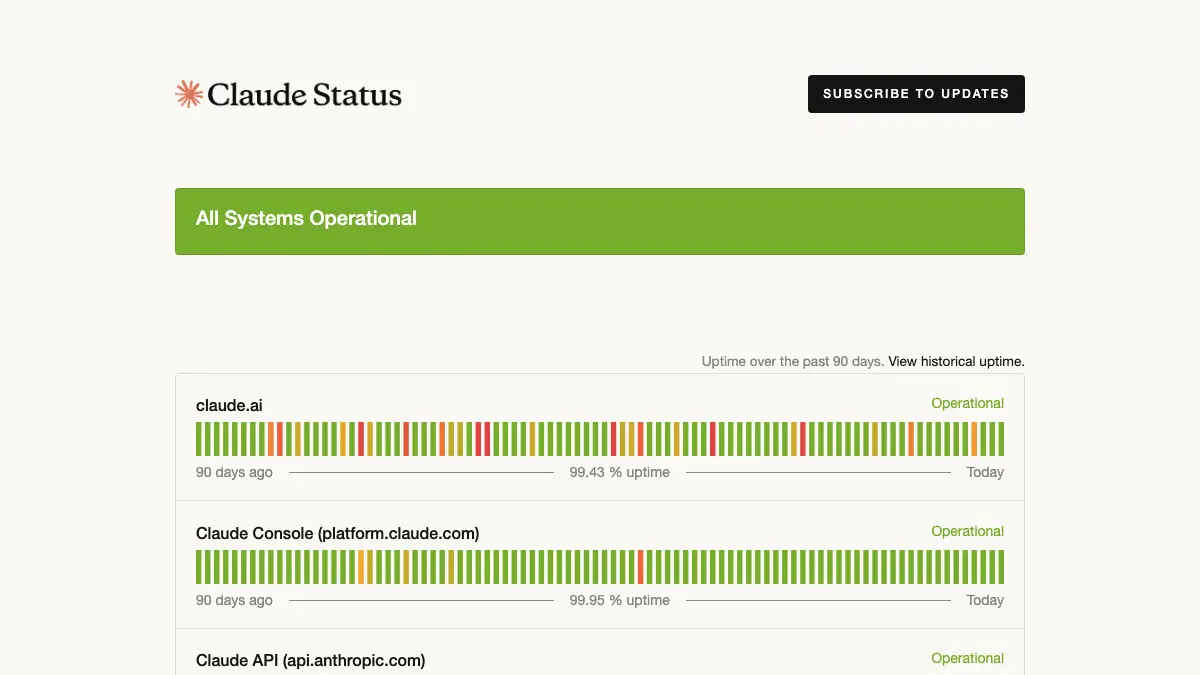This screenshot has height=675, width=1200.
Task: Open the View historical uptime link
Action: tap(956, 361)
